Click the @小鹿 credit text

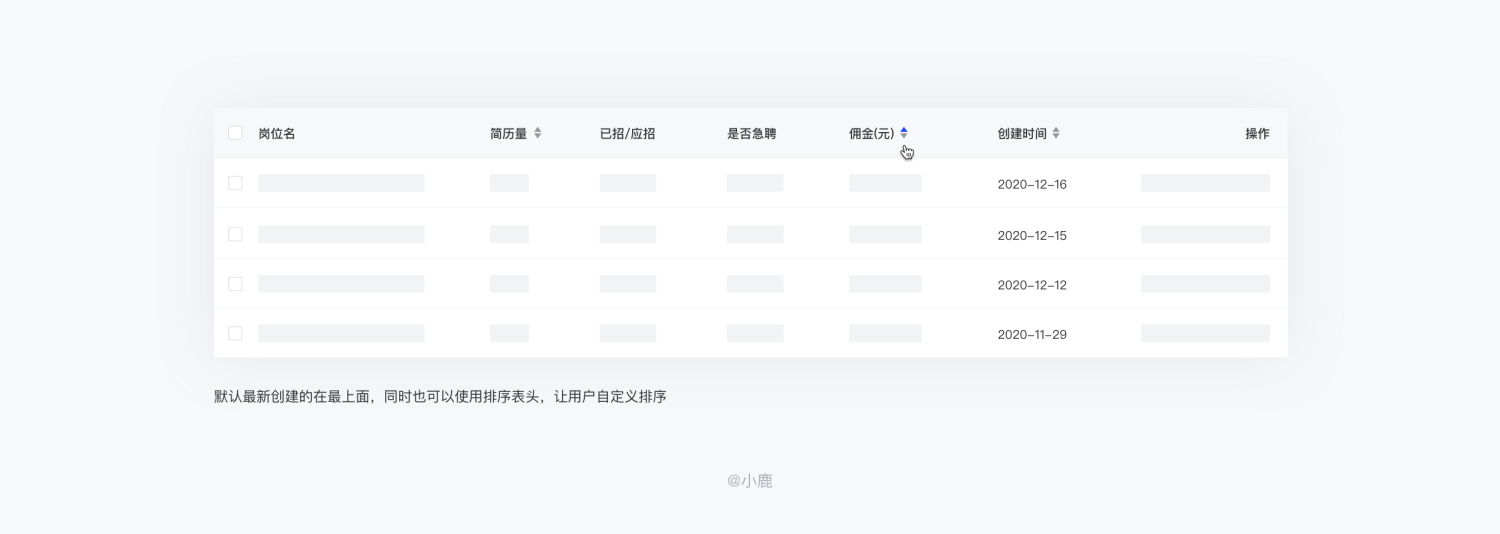pyautogui.click(x=750, y=481)
